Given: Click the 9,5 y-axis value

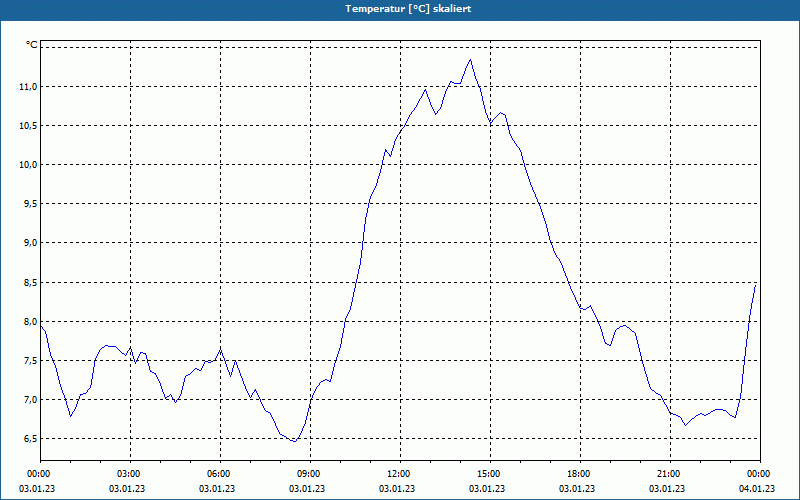Looking at the screenshot, I should click(x=30, y=204).
